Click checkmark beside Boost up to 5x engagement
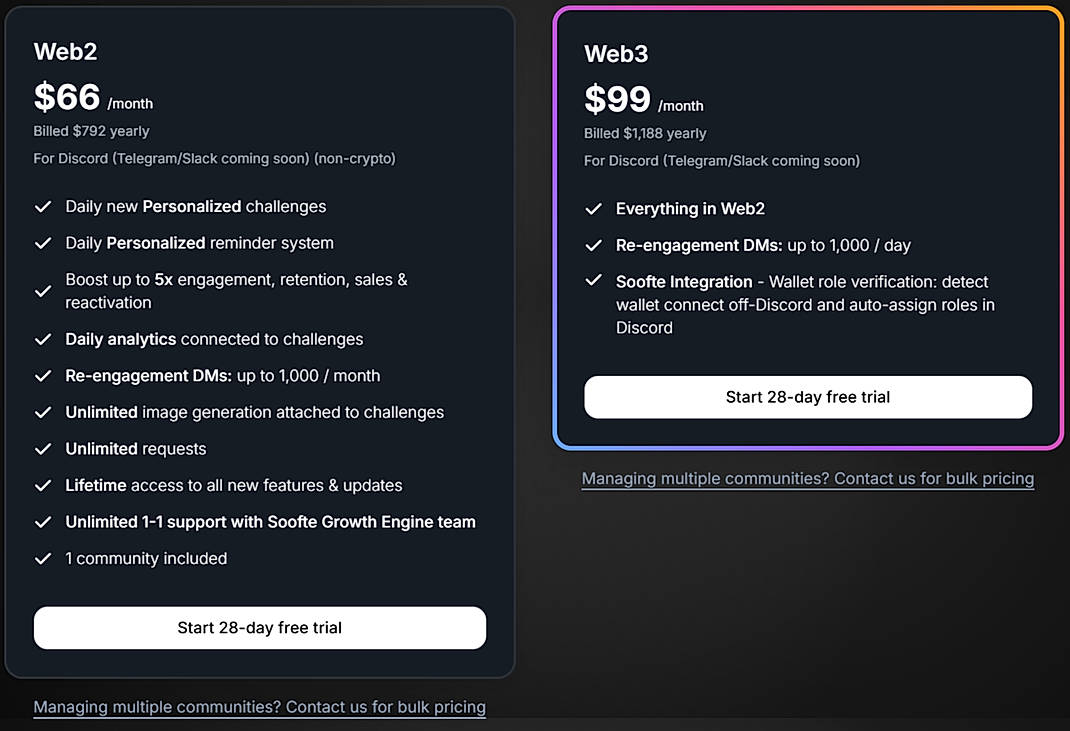This screenshot has height=731, width=1070. pos(43,291)
